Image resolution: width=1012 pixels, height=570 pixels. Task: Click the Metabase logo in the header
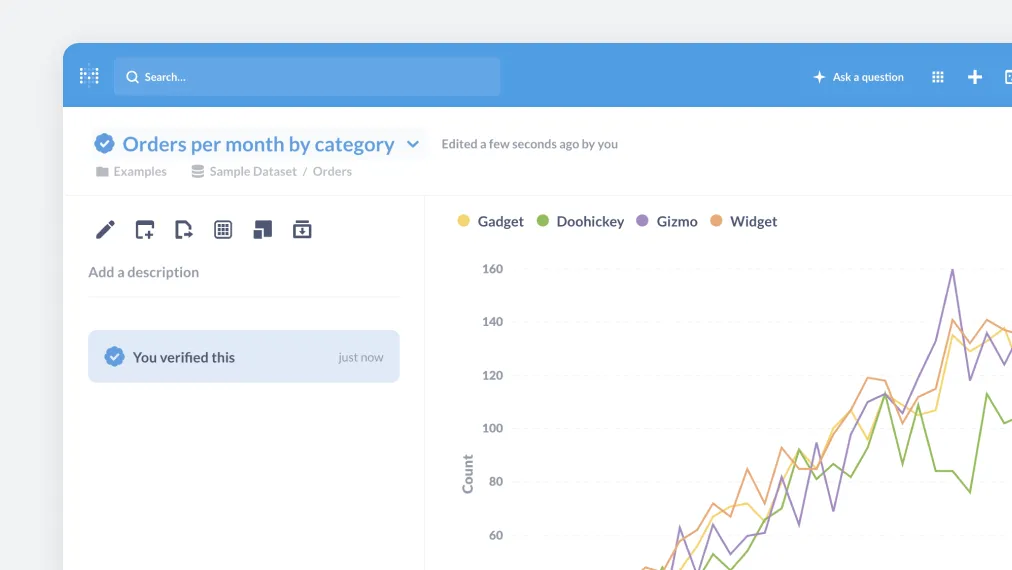tap(89, 76)
